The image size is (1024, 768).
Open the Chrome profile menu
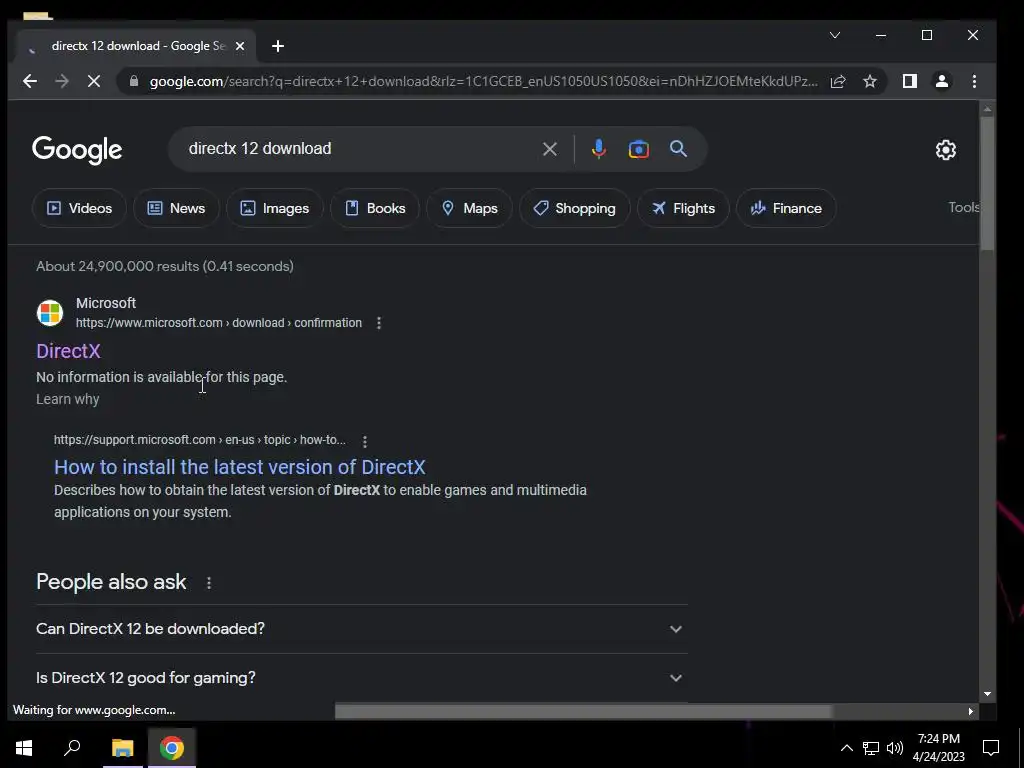[x=942, y=81]
